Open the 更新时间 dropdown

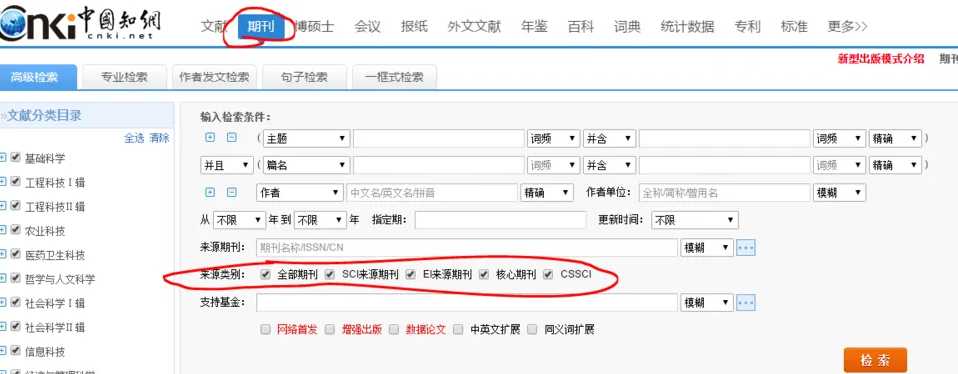point(695,220)
